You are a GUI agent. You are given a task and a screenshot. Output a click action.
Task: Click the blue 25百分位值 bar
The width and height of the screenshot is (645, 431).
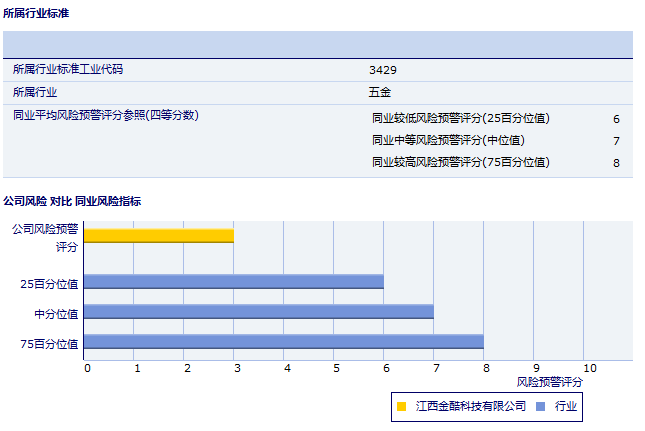click(233, 282)
